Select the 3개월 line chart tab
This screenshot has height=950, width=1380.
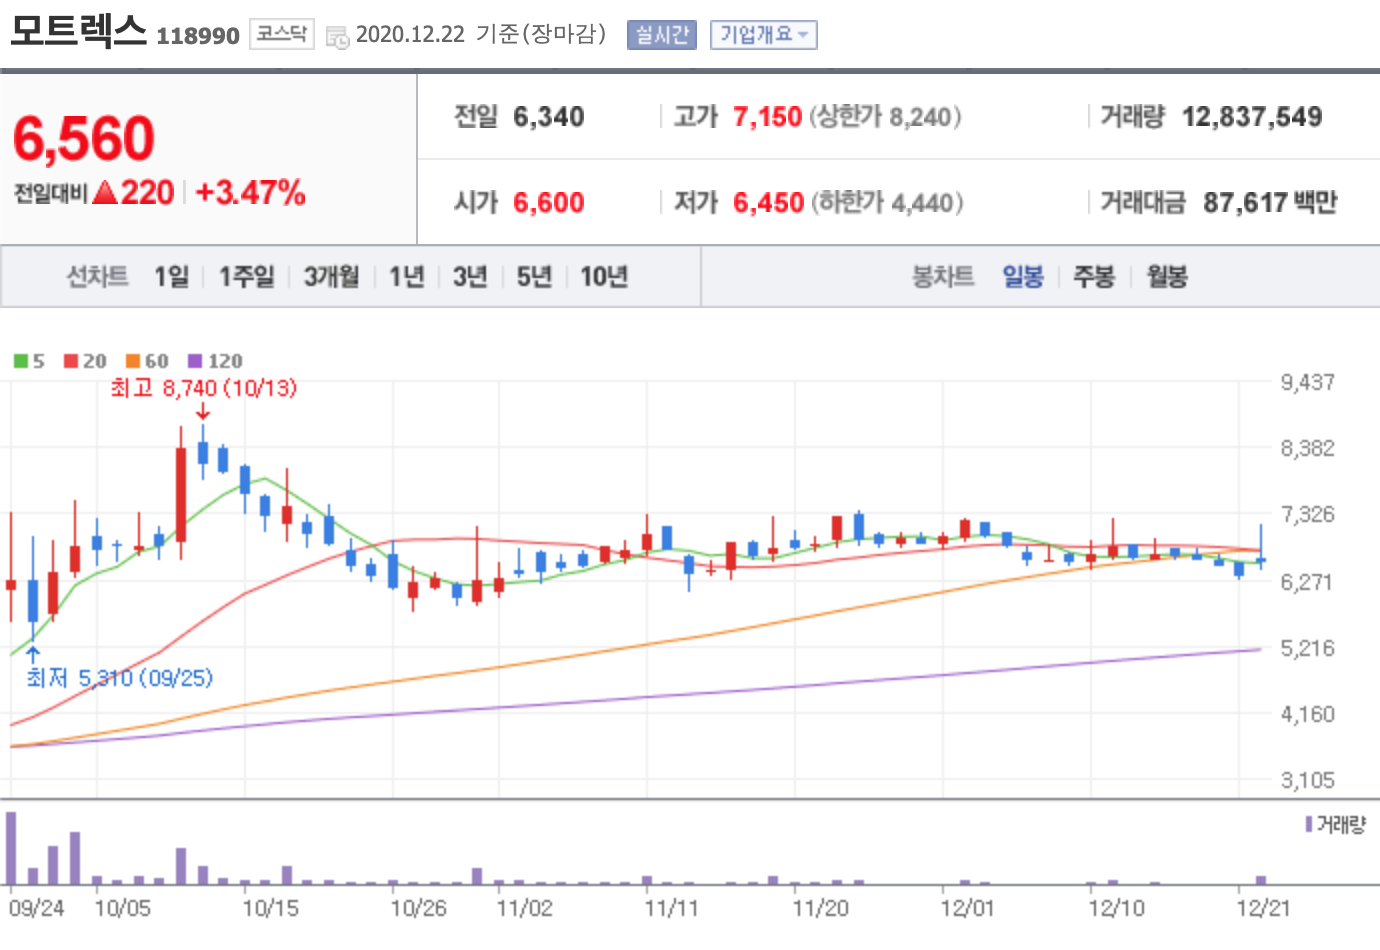click(331, 276)
